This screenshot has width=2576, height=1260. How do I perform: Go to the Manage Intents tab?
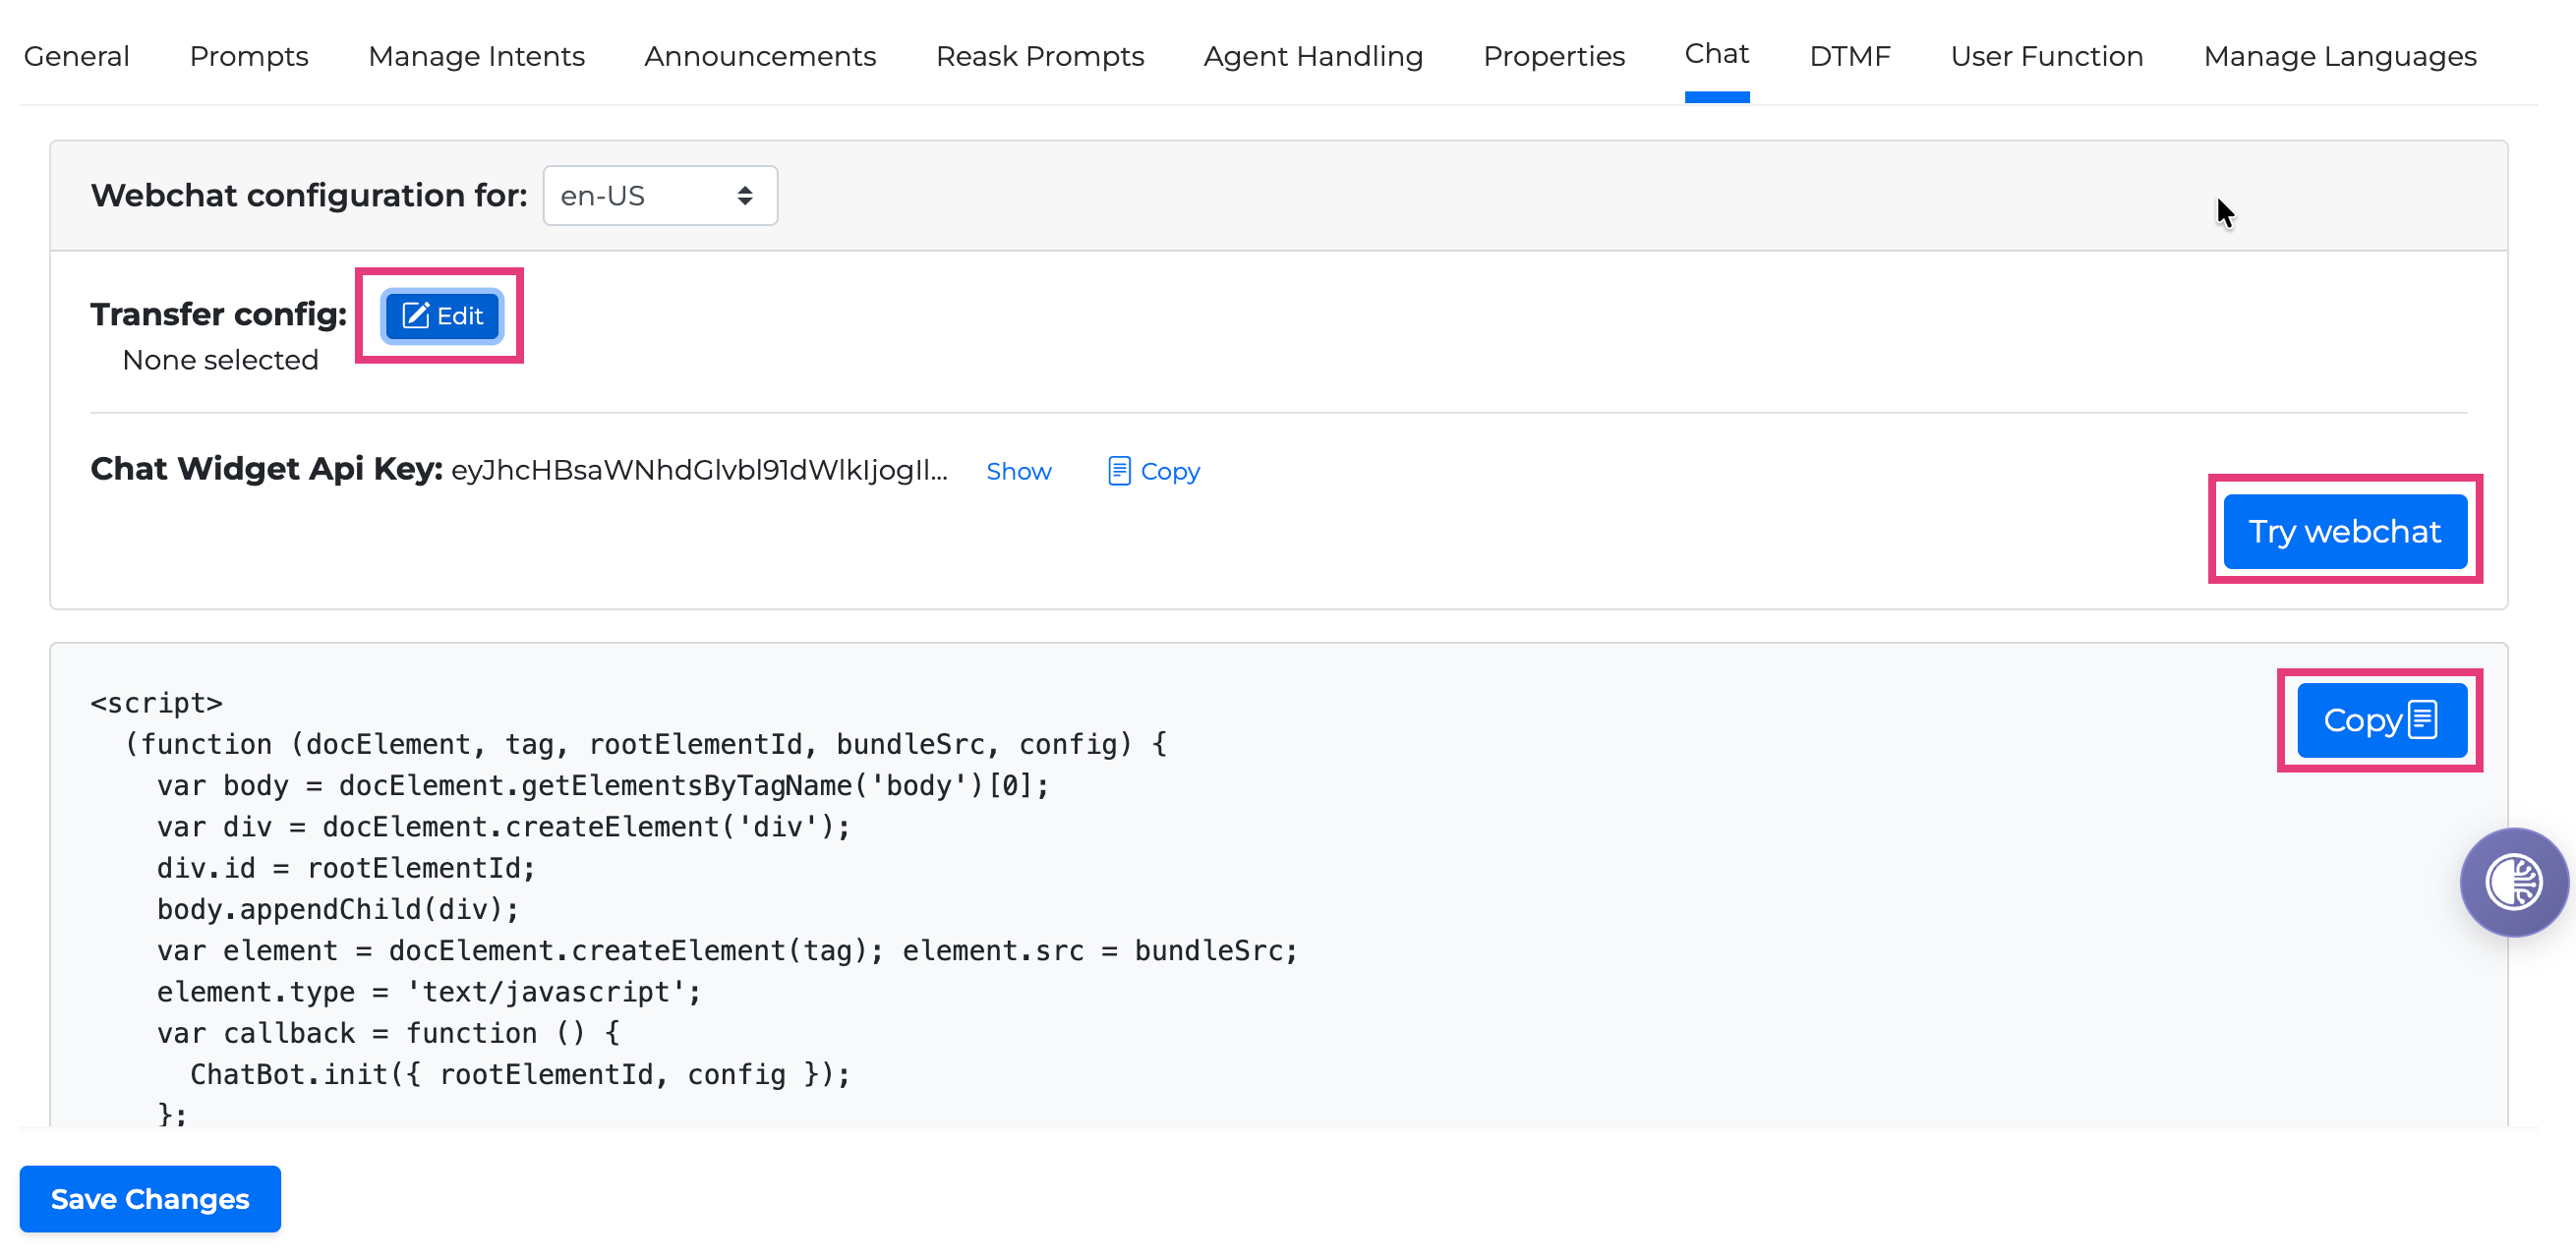[x=476, y=56]
